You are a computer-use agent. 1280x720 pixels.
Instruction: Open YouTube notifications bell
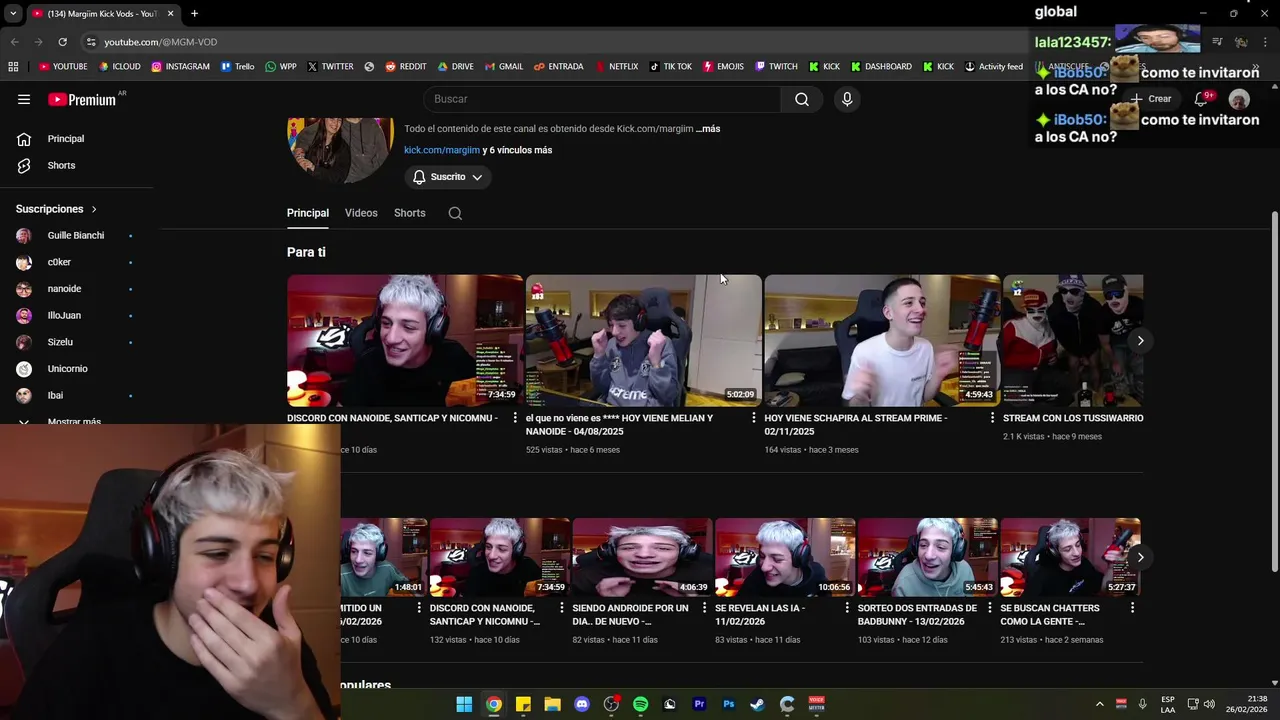coord(1202,99)
